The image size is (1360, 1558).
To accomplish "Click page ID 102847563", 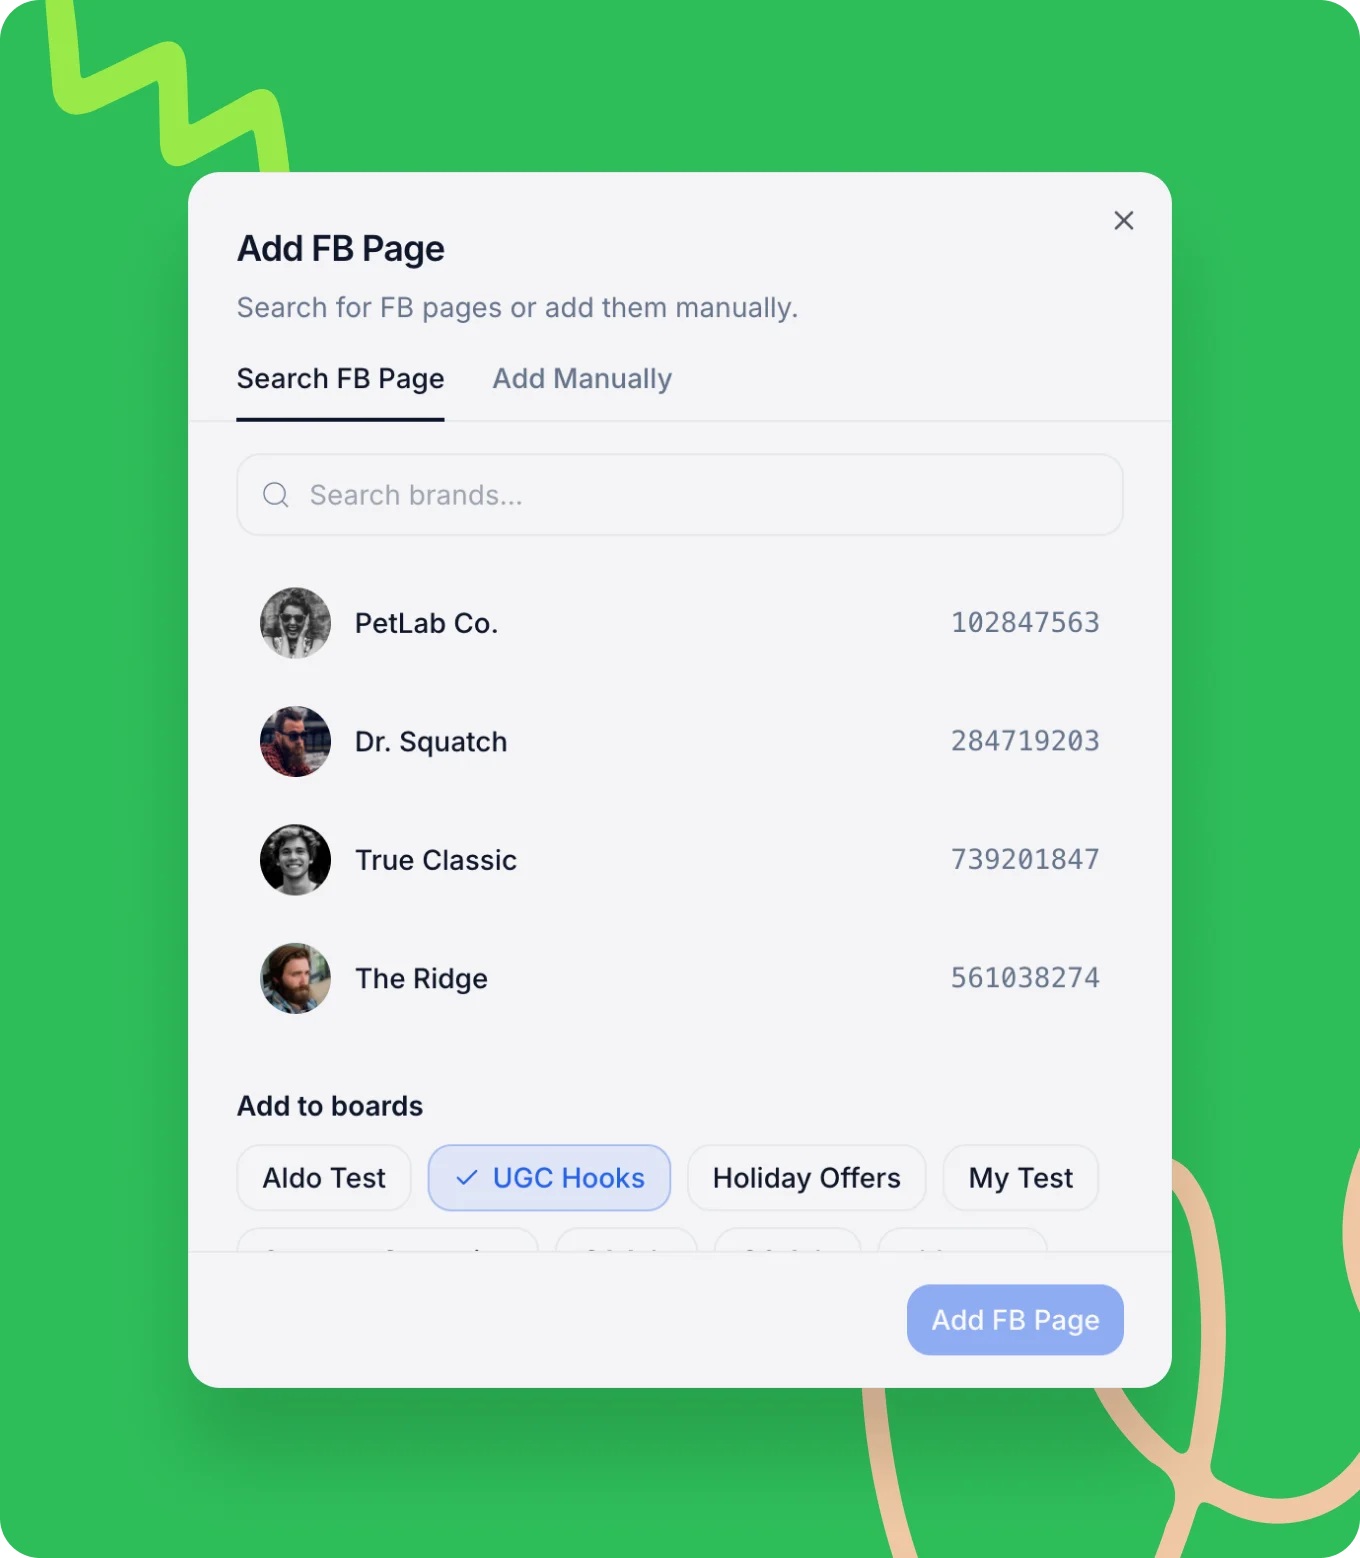I will [1025, 623].
